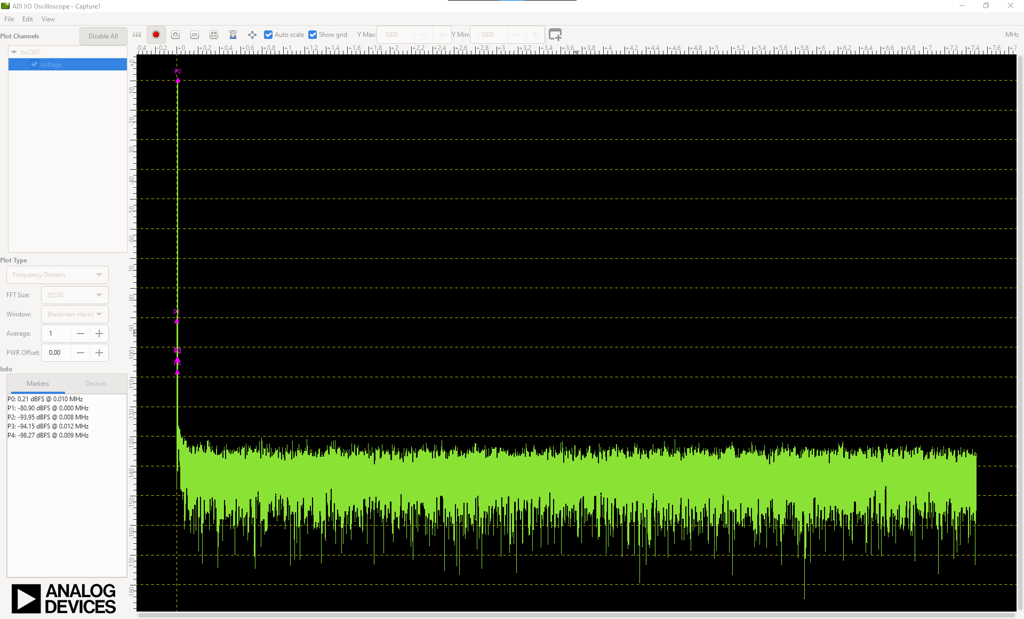
Task: Click the Y Min input field
Action: tap(489, 35)
